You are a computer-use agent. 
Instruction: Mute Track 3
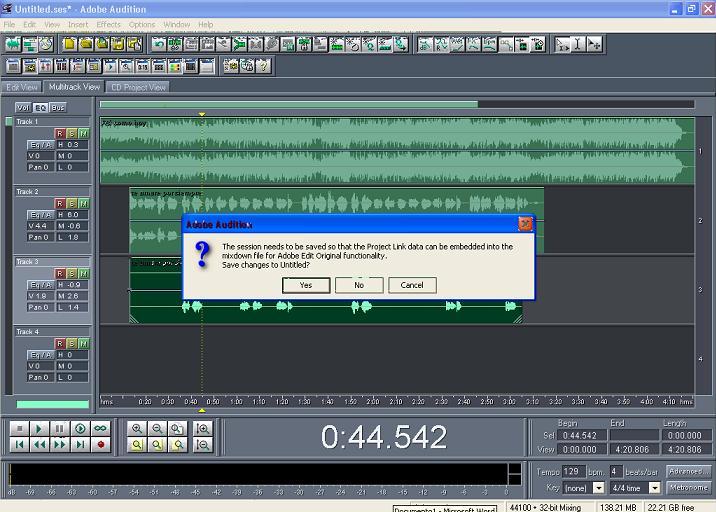pyautogui.click(x=84, y=273)
